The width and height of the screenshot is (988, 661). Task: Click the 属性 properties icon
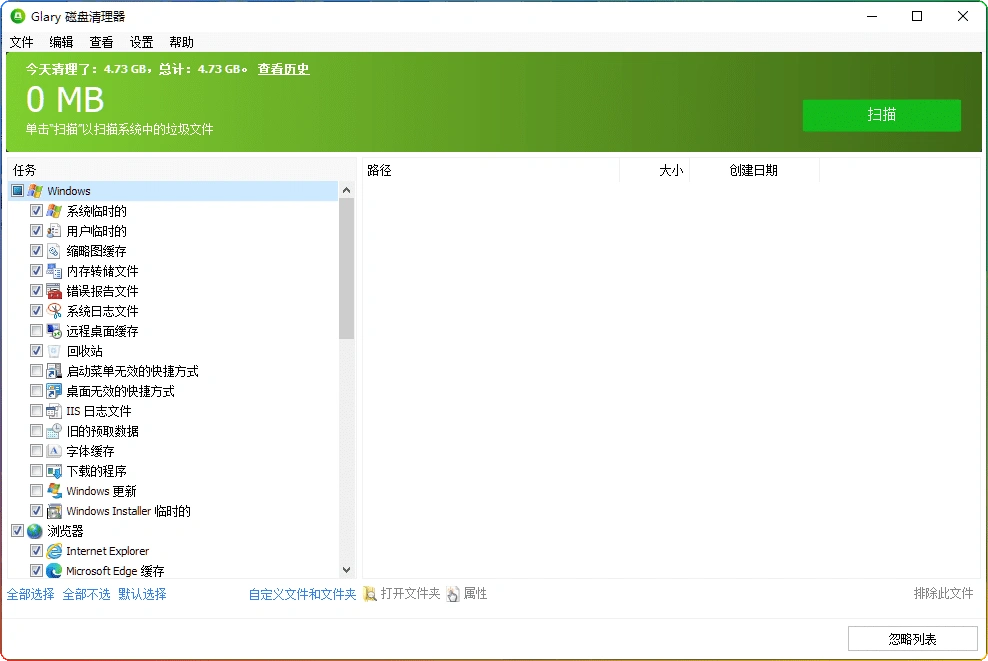coord(451,593)
